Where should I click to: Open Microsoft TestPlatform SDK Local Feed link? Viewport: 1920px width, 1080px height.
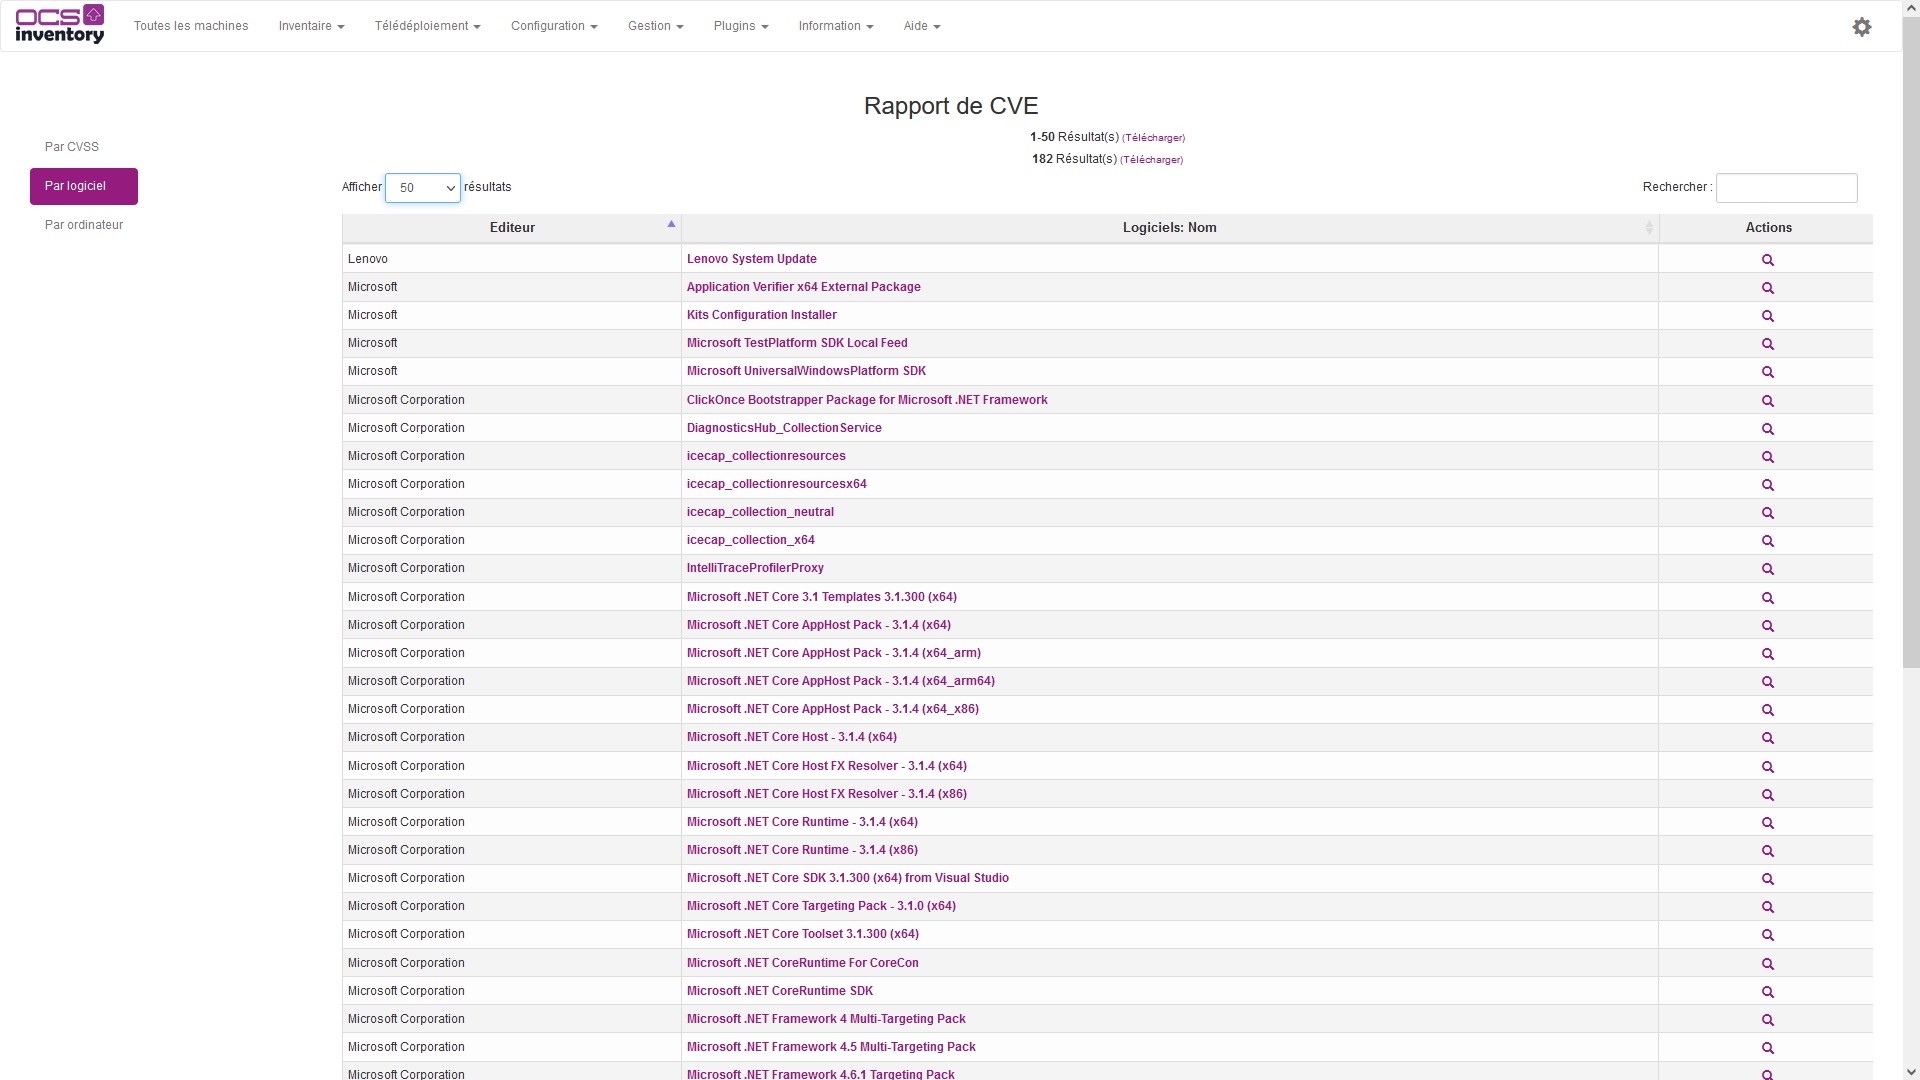(x=797, y=343)
